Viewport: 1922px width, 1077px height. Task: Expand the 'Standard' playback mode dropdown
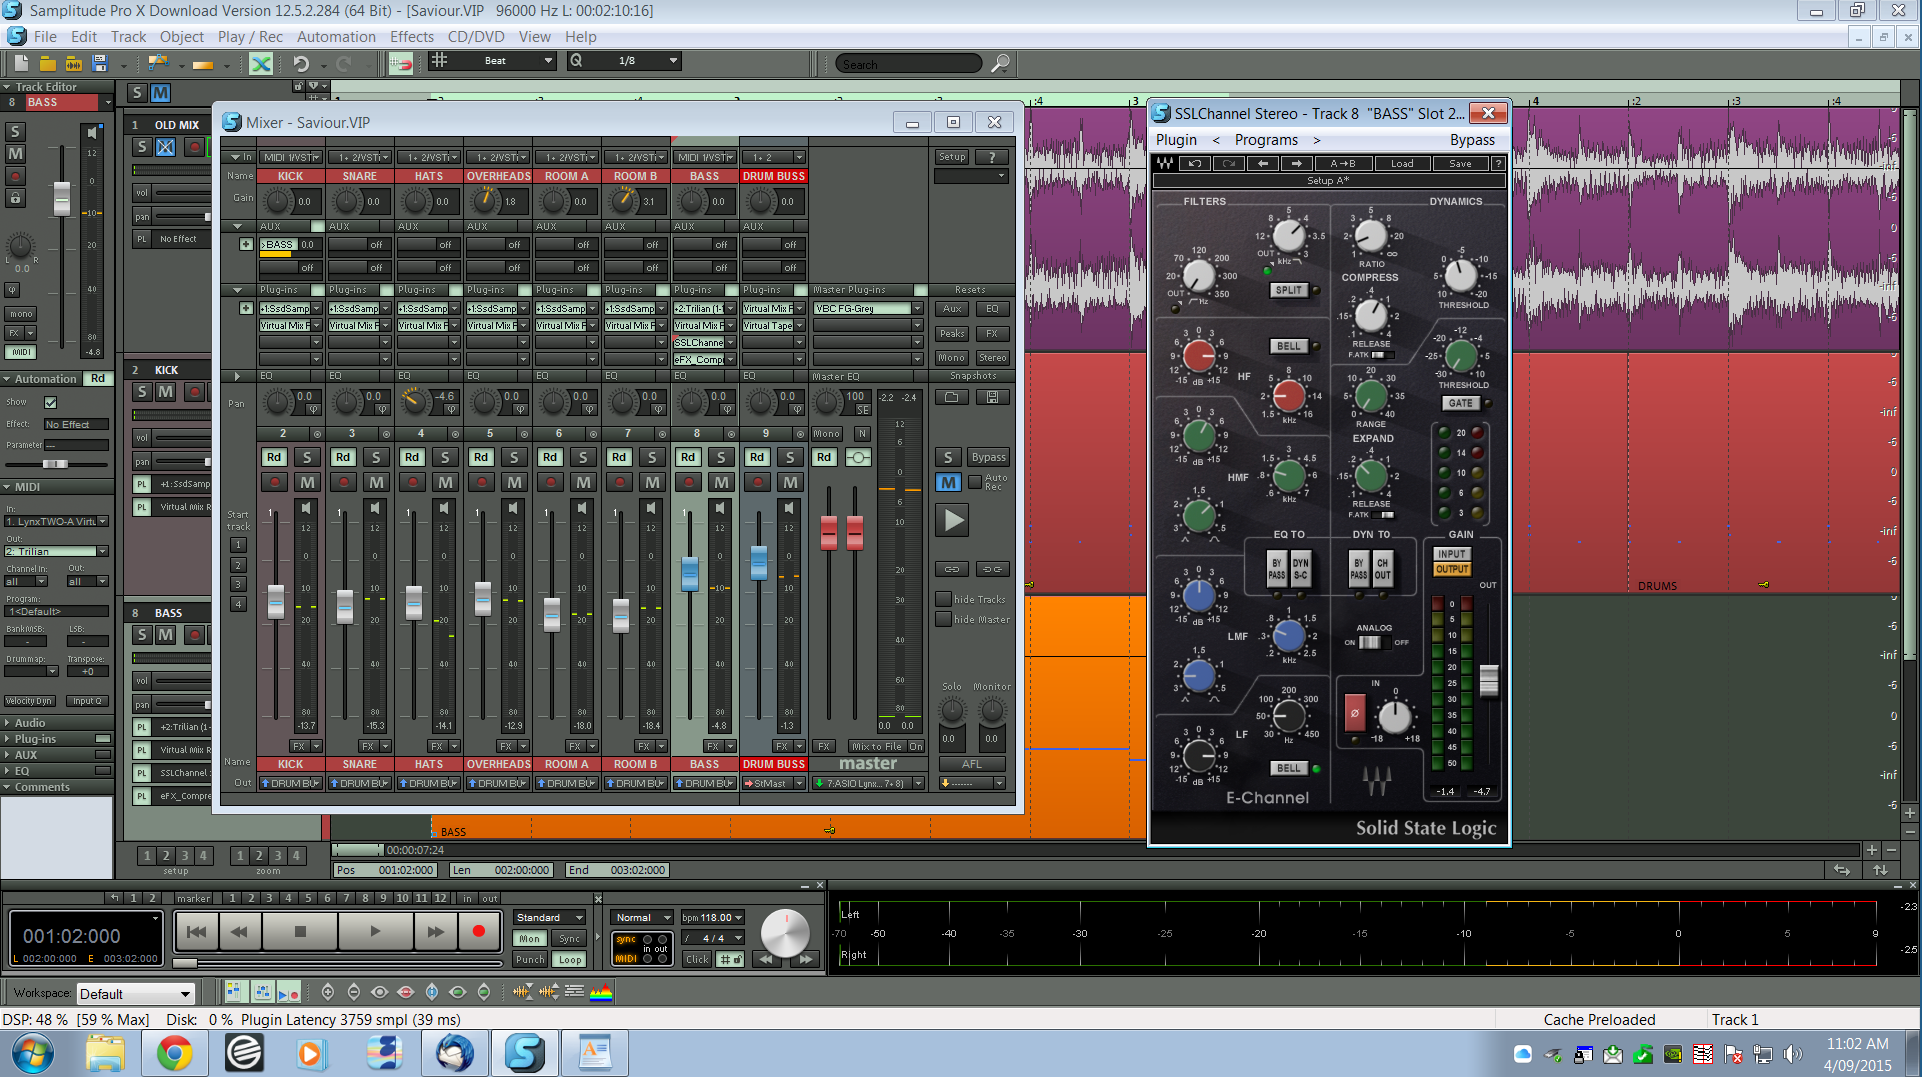549,917
